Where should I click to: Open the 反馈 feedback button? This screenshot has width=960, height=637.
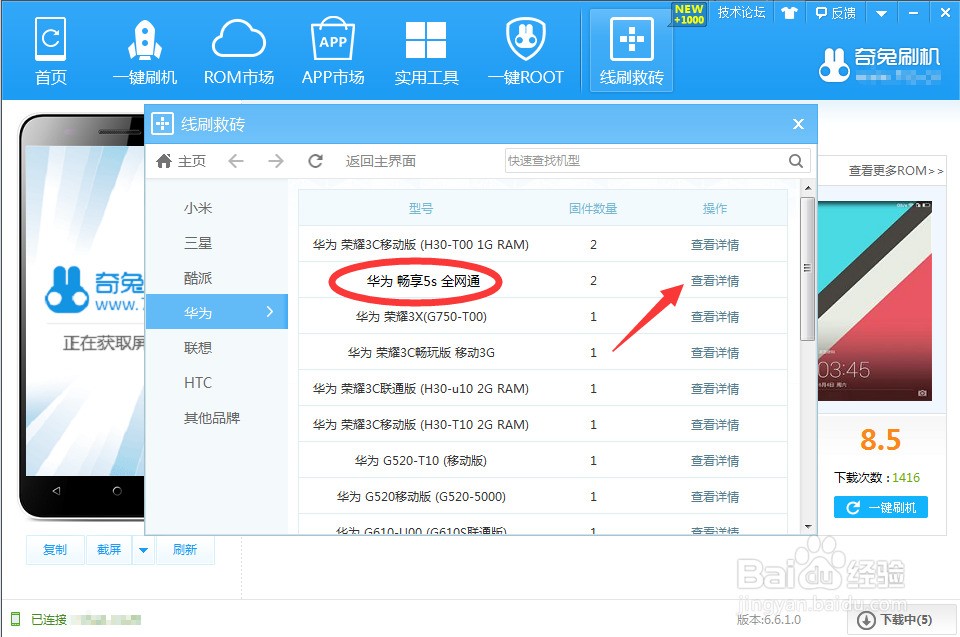click(x=836, y=13)
